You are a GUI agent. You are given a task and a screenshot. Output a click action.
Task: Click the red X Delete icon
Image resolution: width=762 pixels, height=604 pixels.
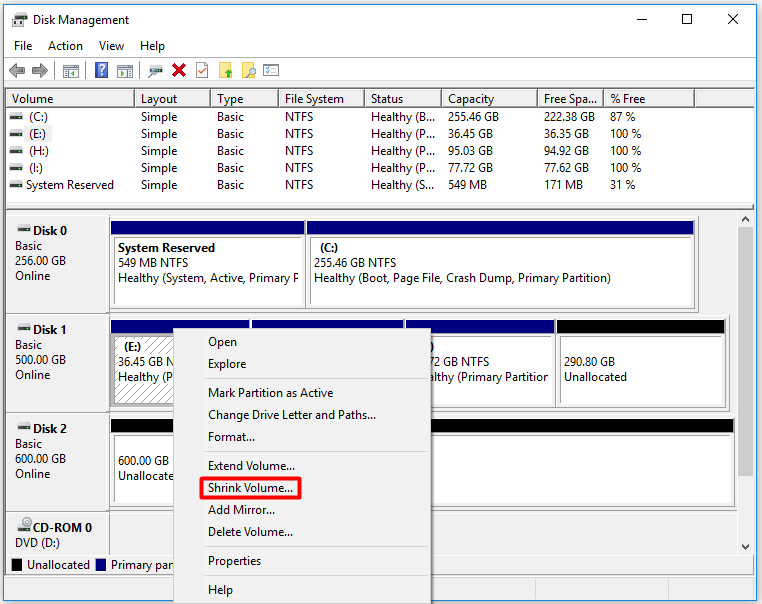[x=179, y=70]
